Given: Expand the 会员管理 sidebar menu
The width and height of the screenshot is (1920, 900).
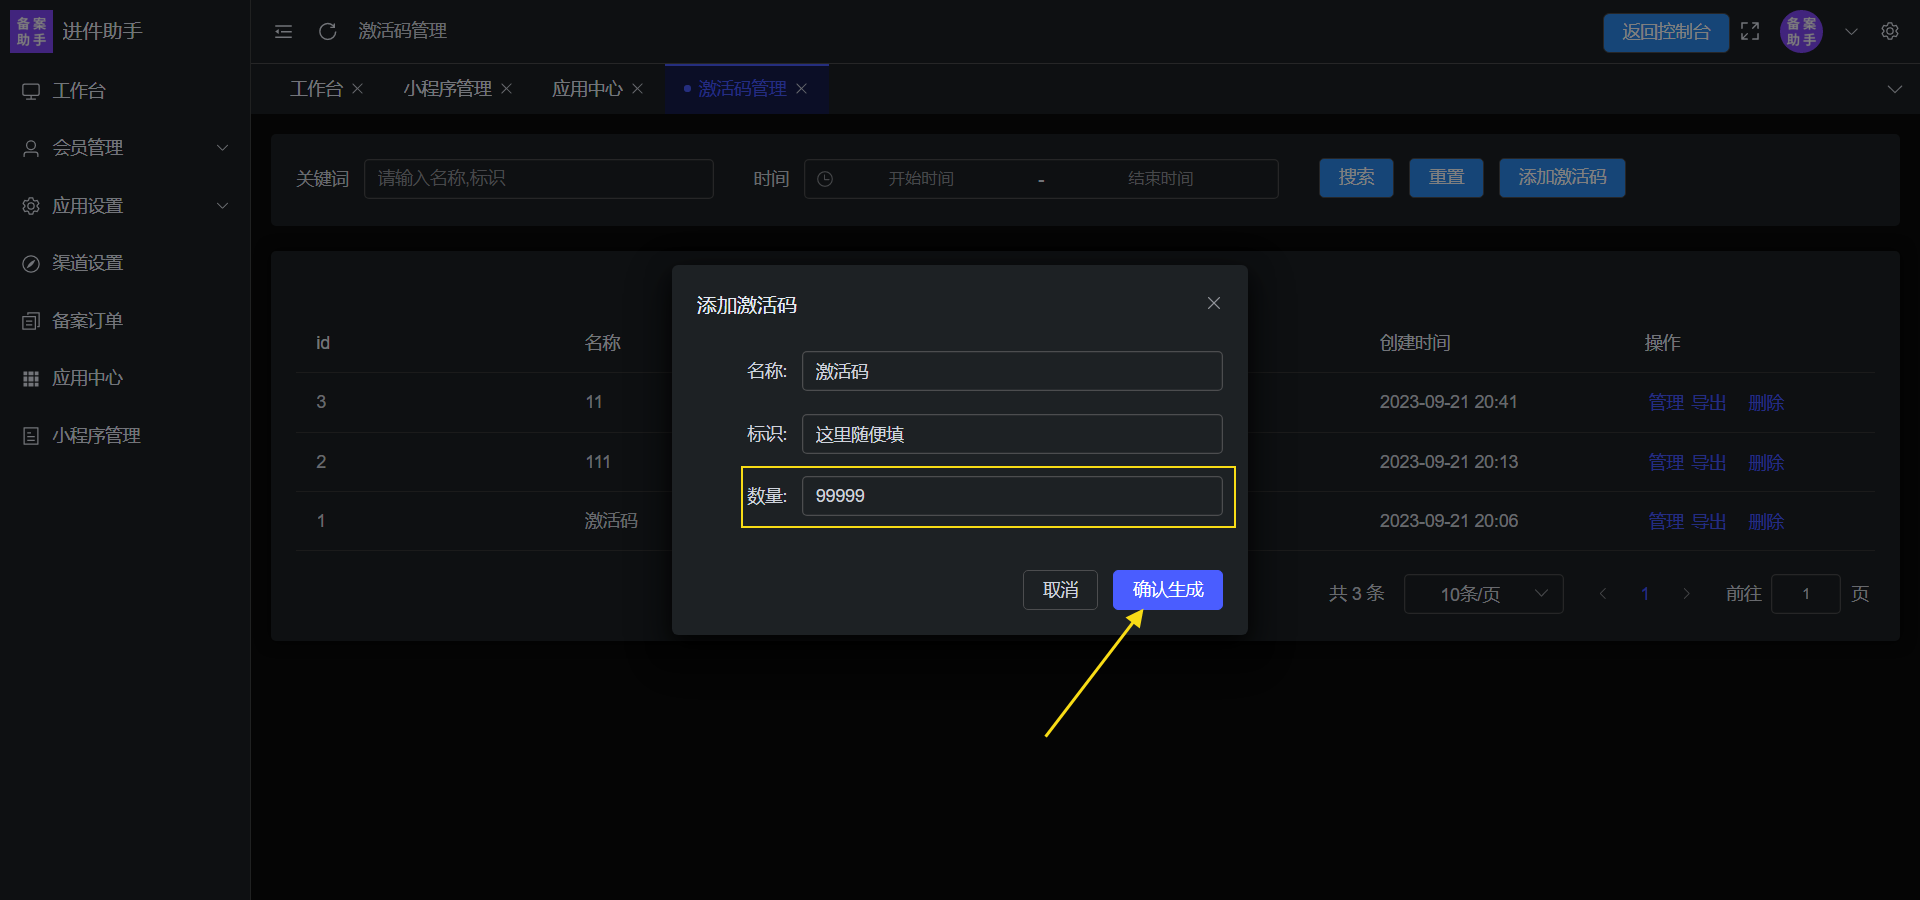Looking at the screenshot, I should coord(125,148).
